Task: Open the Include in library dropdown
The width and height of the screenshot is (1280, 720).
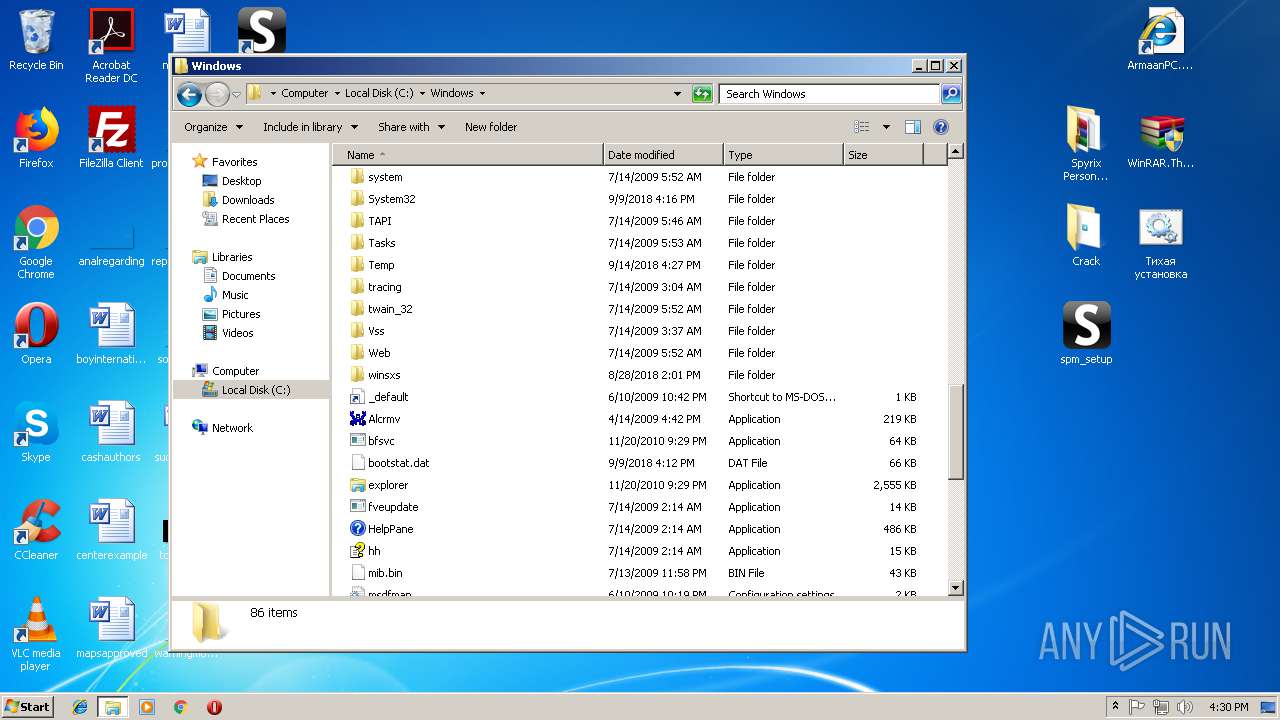Action: pyautogui.click(x=309, y=127)
